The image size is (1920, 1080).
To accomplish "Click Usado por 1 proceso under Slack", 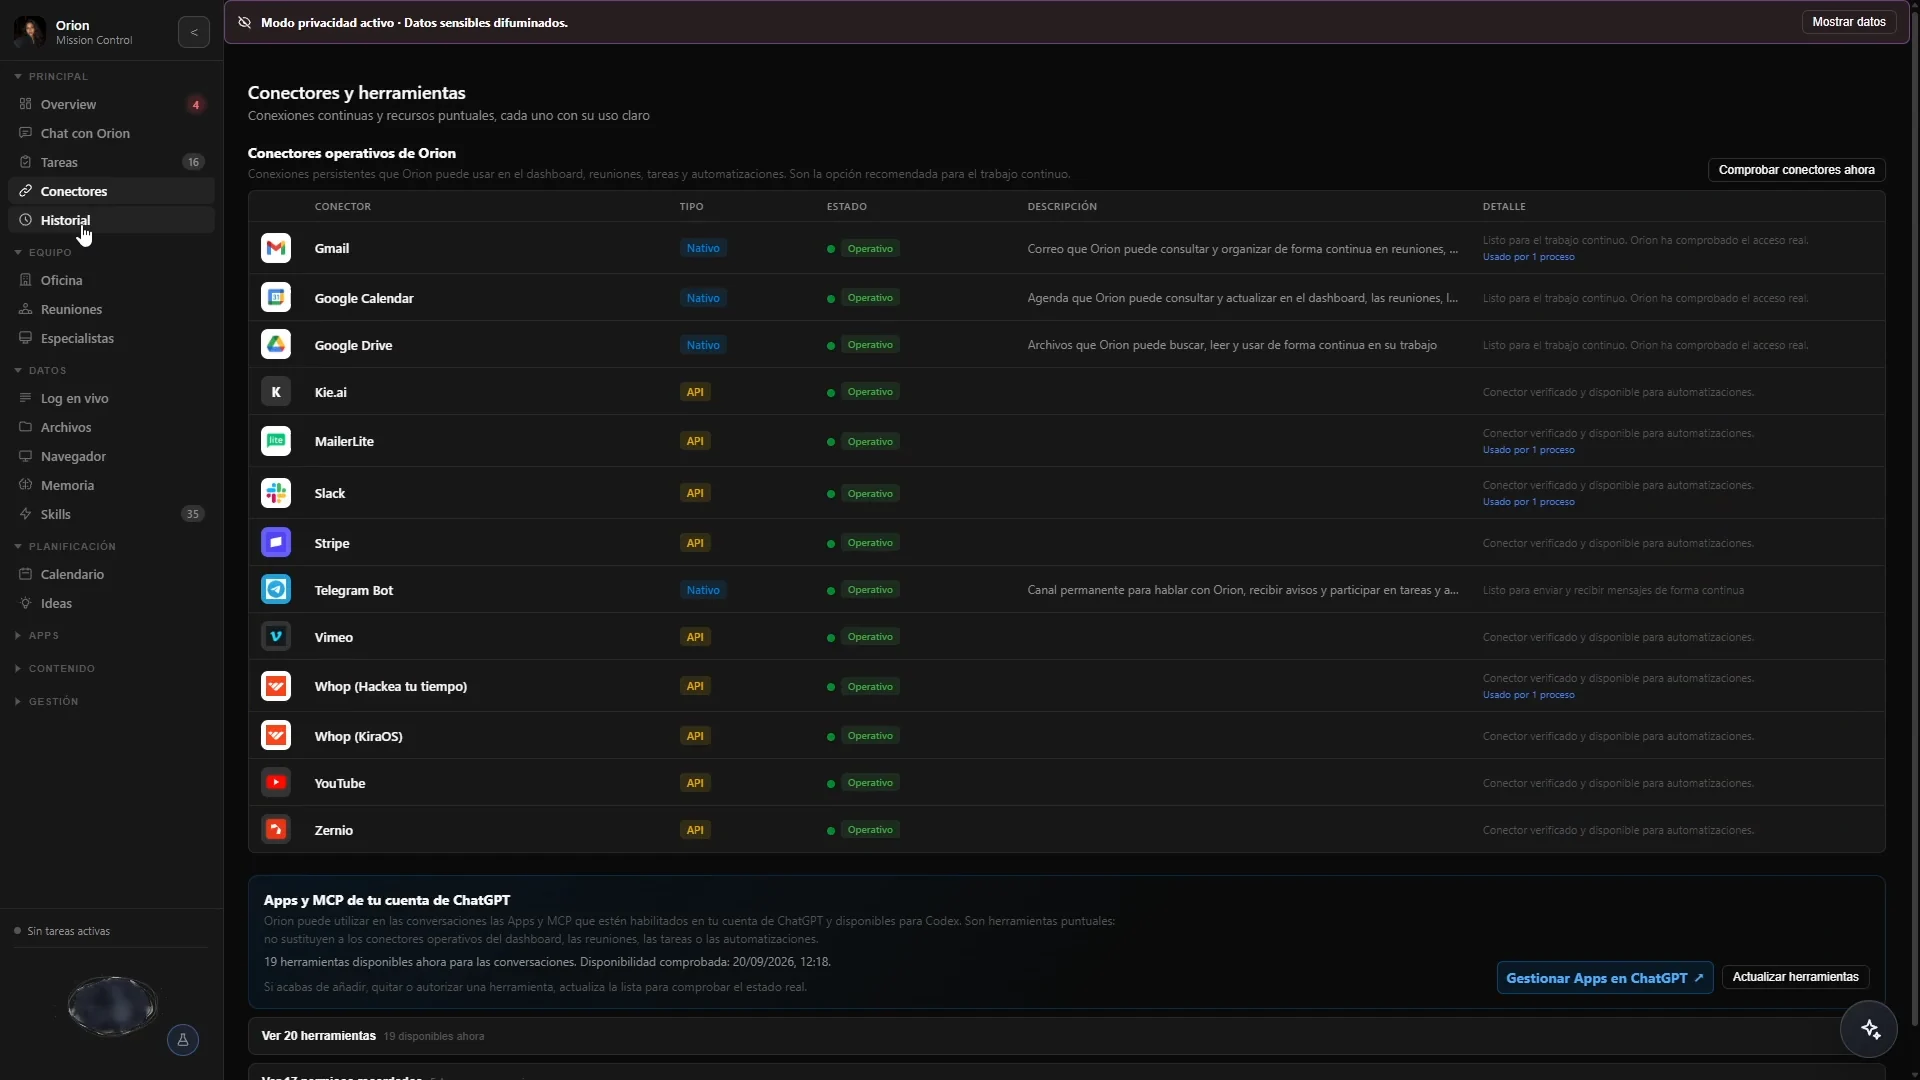I will click(x=1528, y=502).
